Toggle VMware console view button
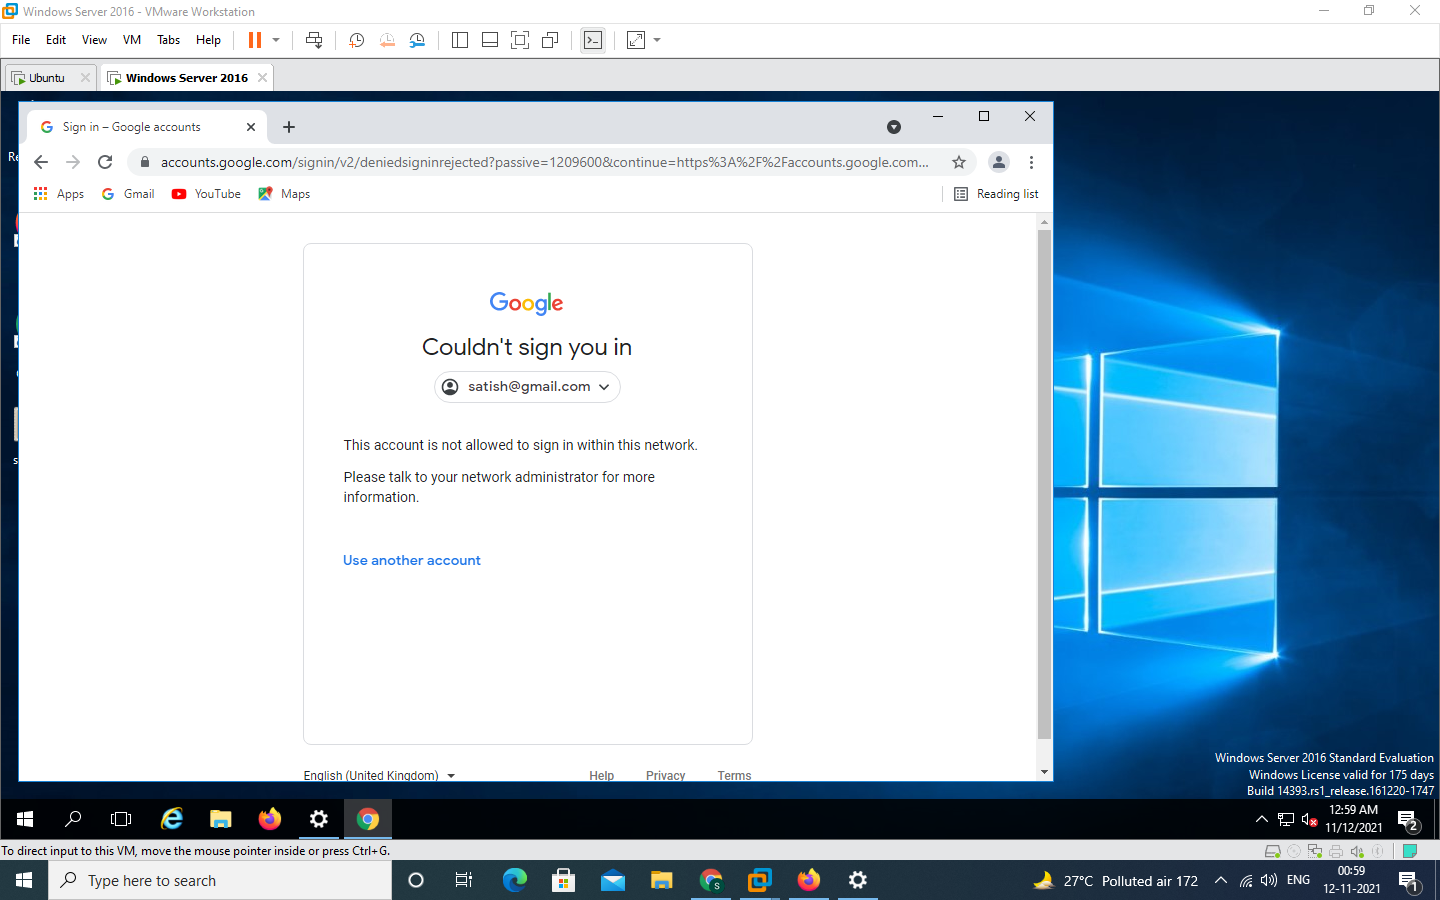The image size is (1440, 900). 593,40
